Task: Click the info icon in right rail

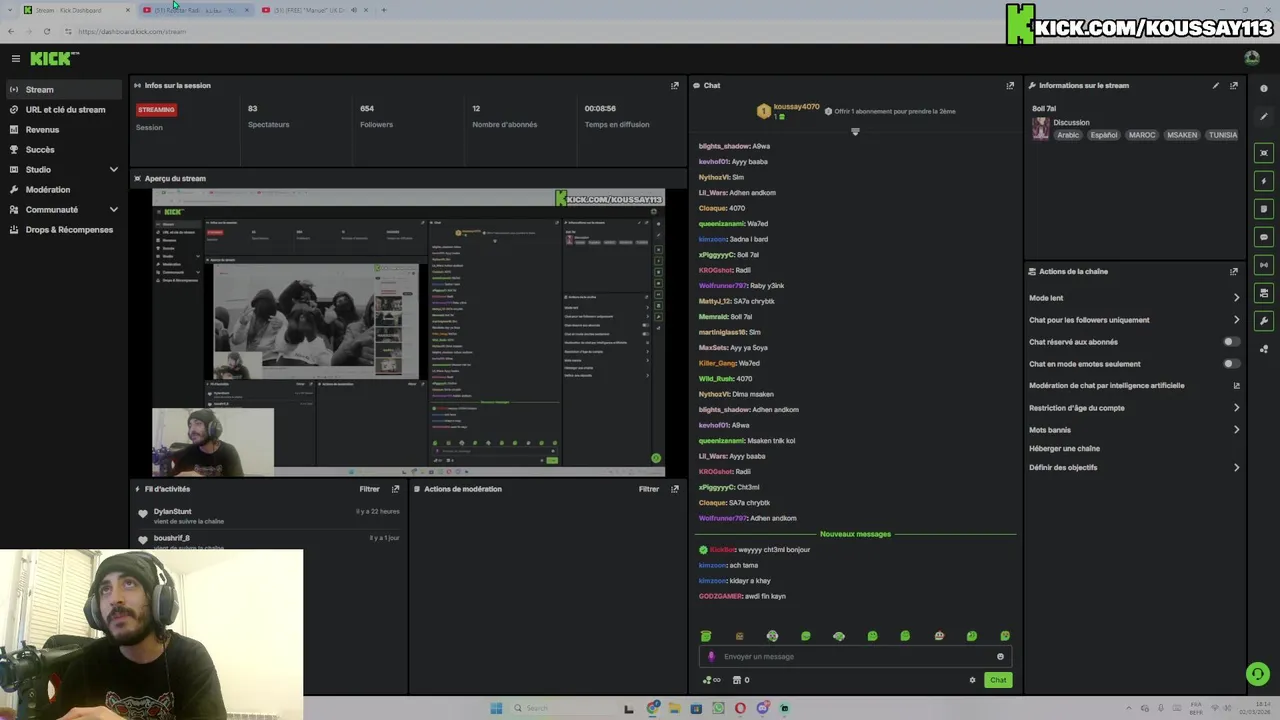Action: (1264, 89)
